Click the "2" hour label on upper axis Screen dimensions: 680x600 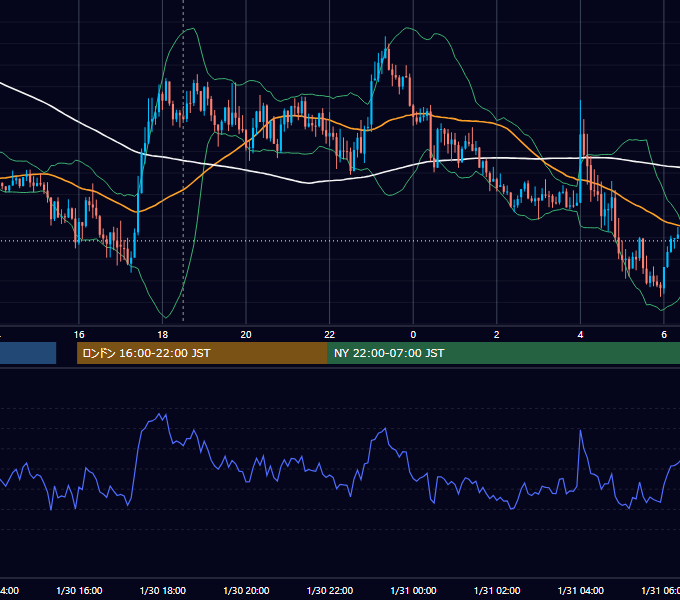coord(497,334)
